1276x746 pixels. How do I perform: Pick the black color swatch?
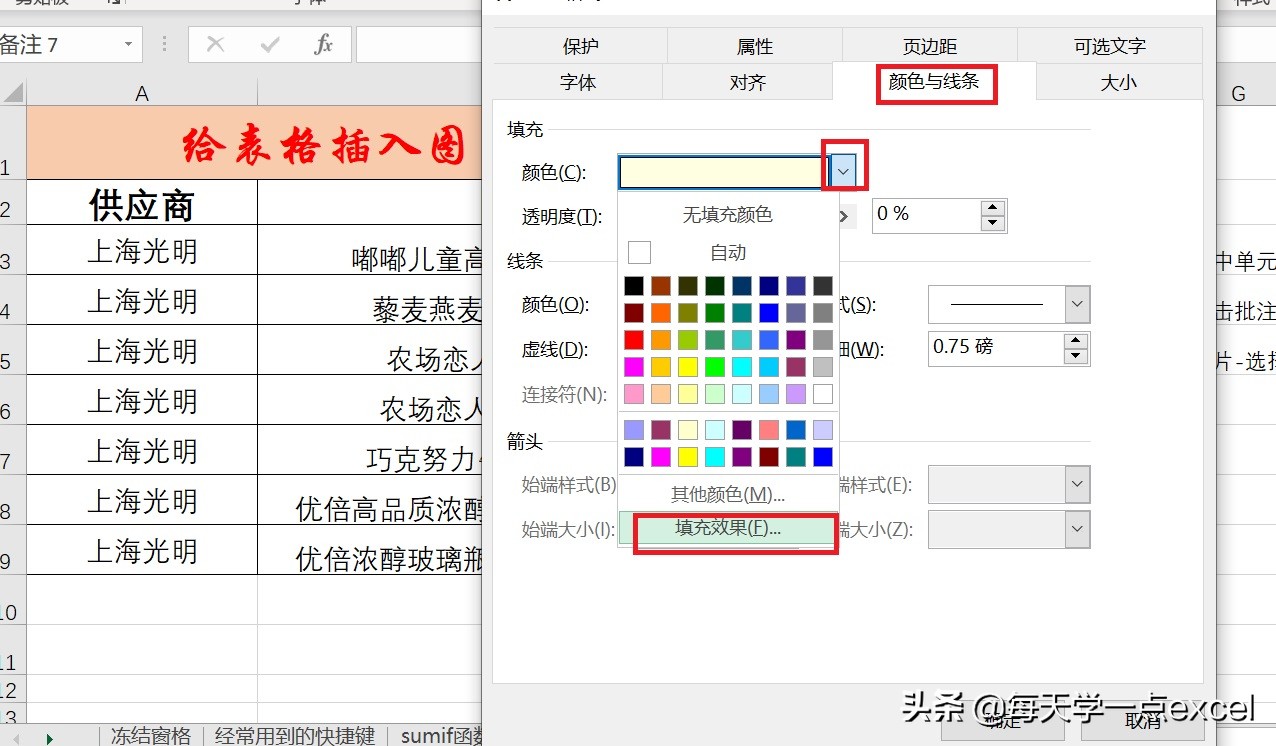click(x=633, y=286)
